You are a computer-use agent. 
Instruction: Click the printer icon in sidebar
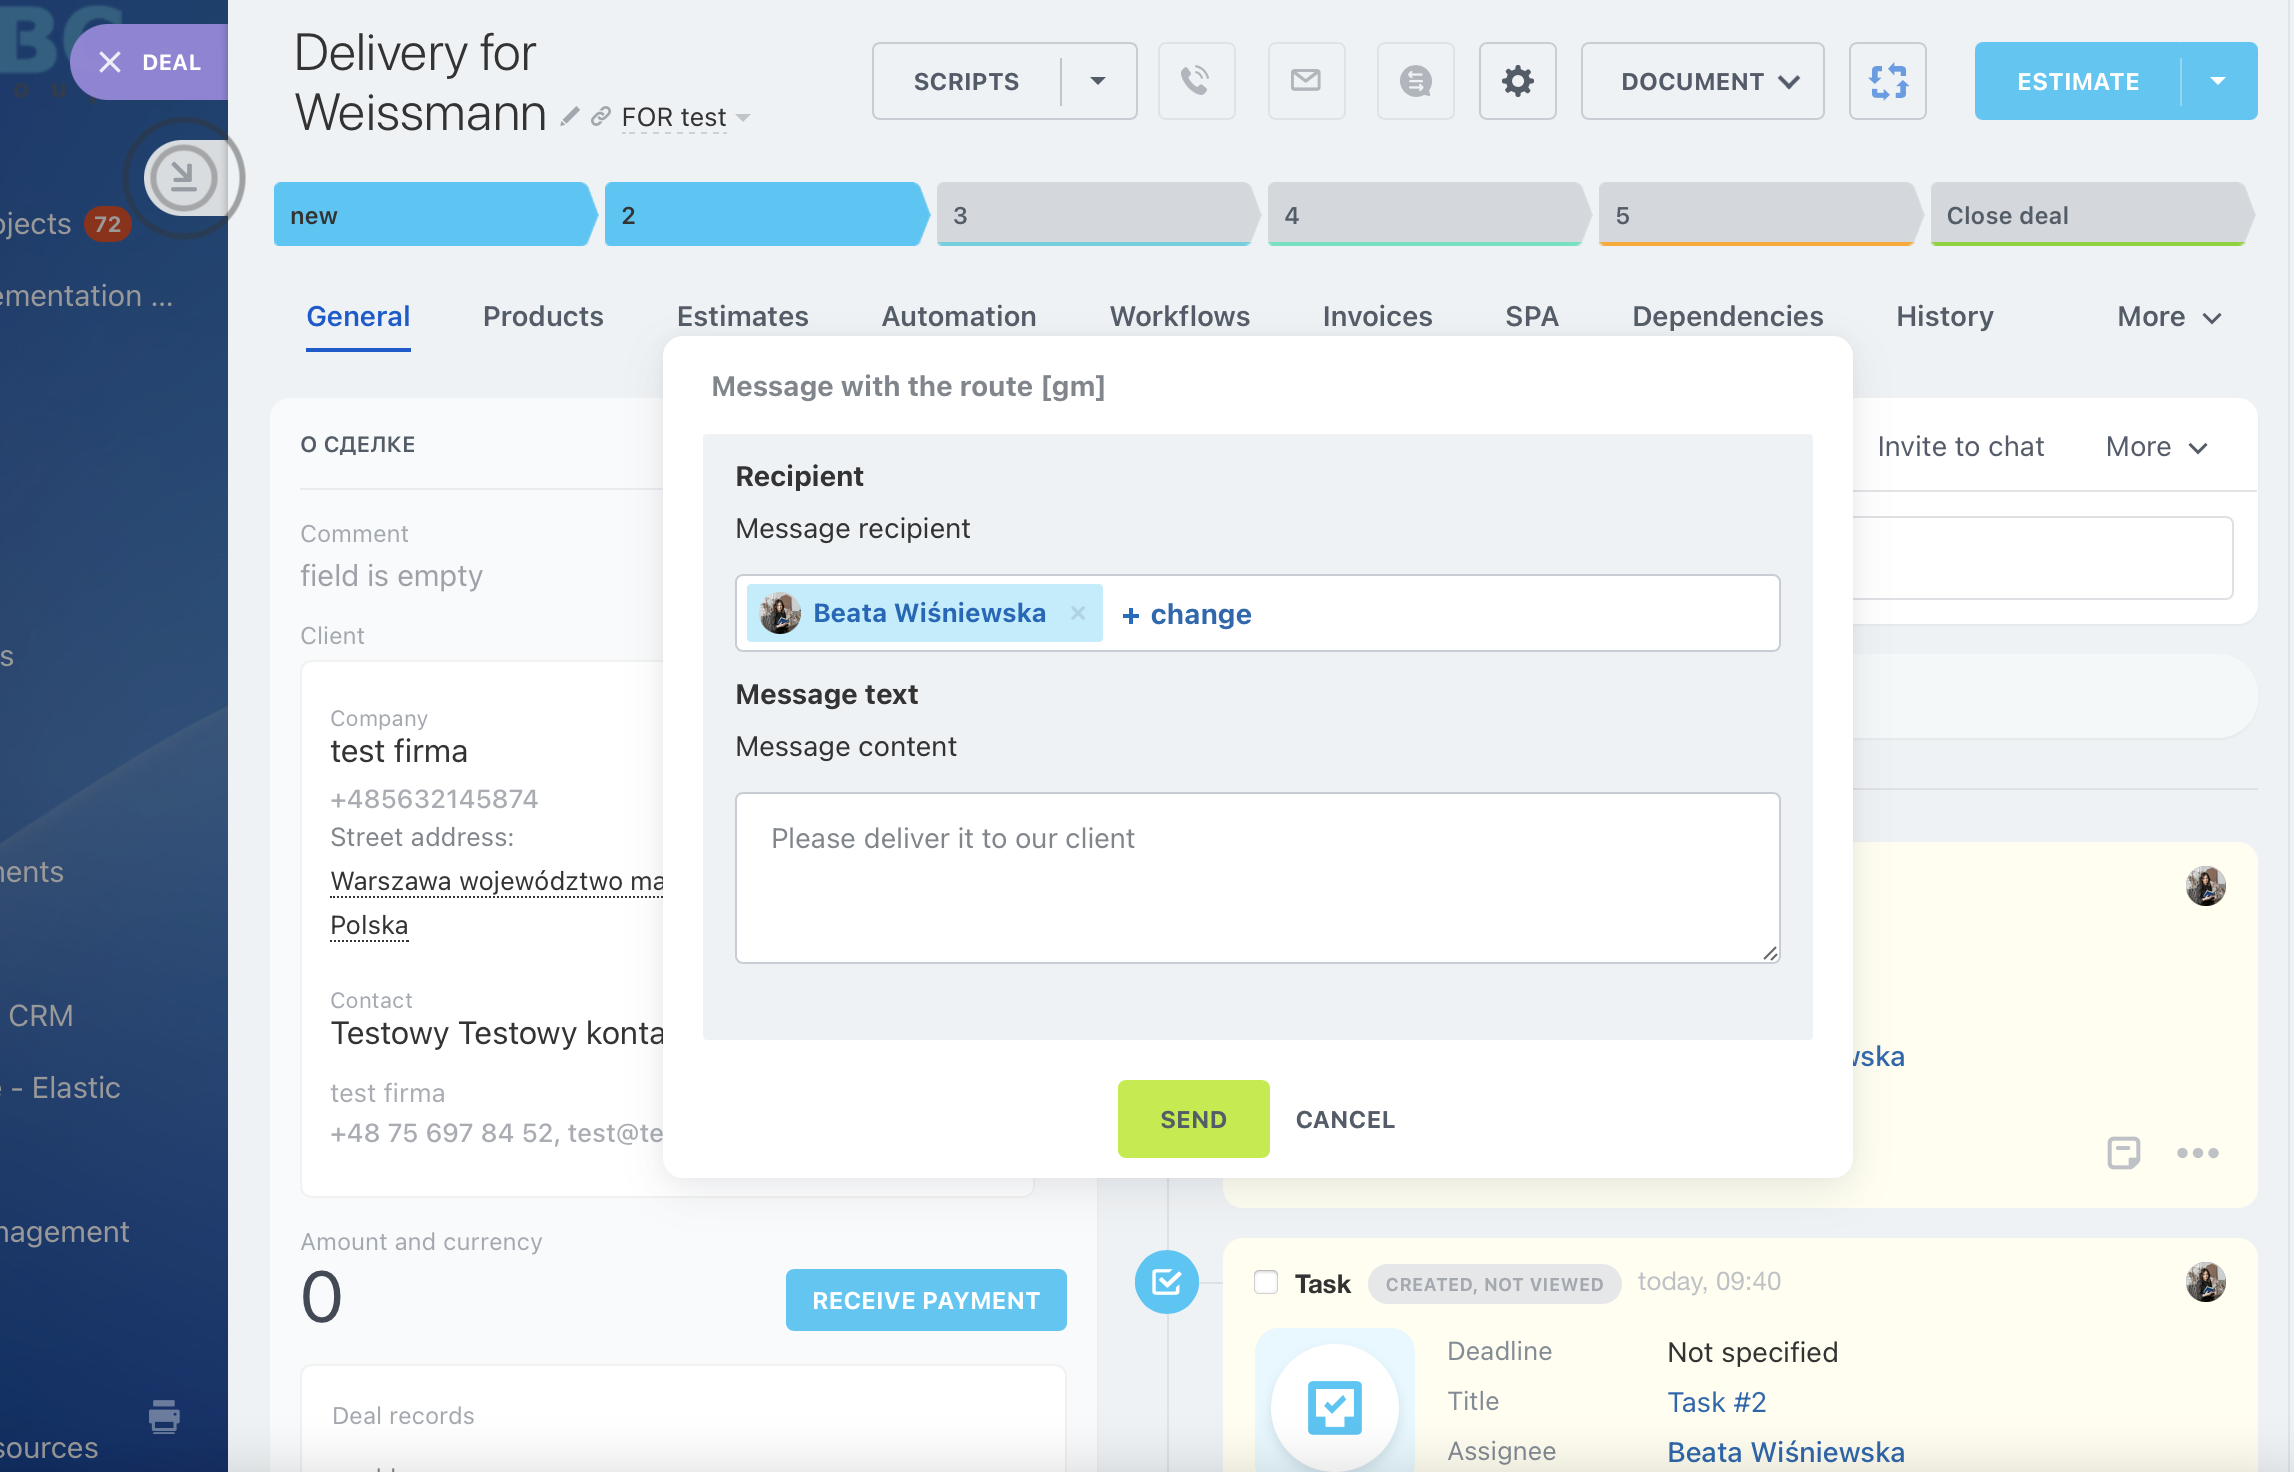pyautogui.click(x=164, y=1416)
